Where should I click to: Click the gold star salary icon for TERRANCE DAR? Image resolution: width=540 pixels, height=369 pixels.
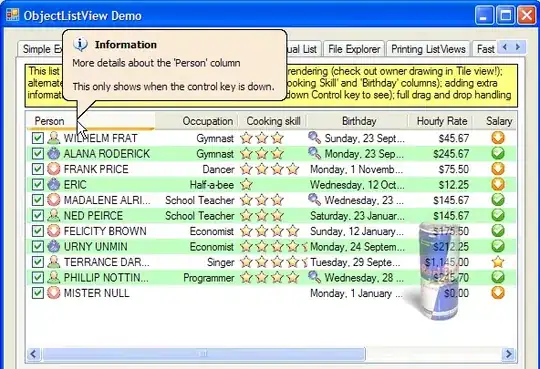point(498,262)
